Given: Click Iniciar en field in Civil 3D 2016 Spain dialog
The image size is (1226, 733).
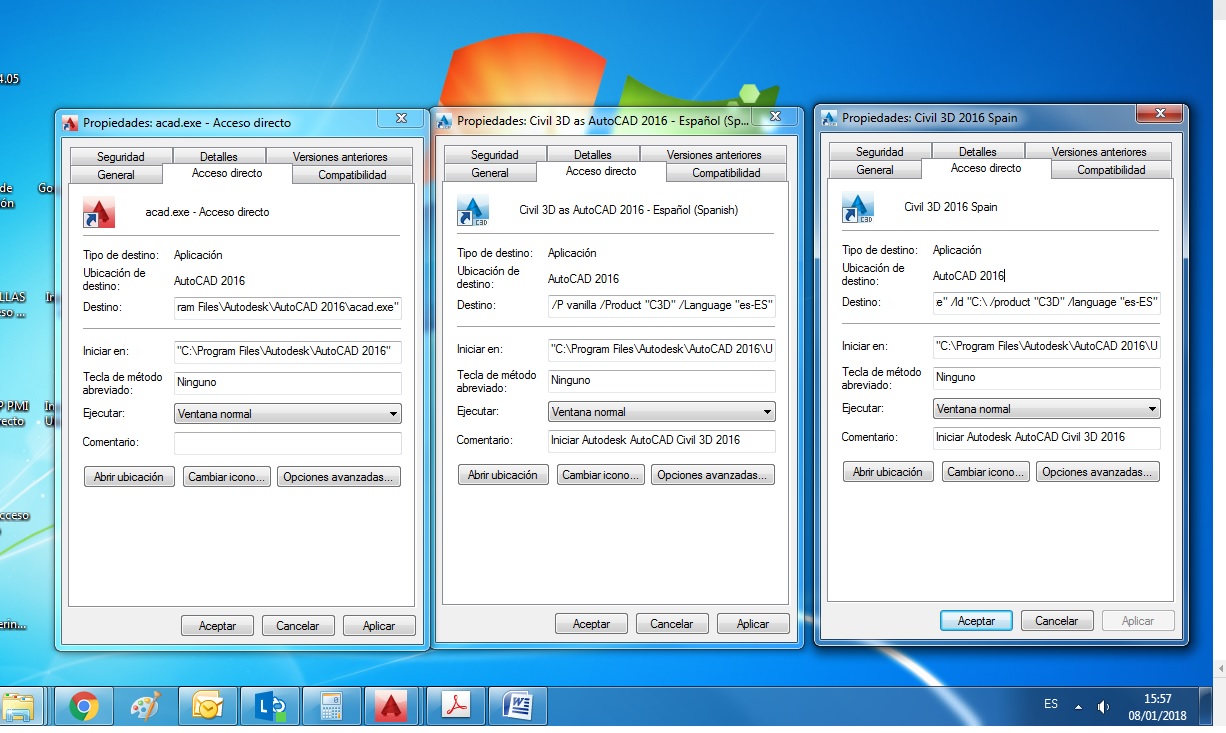Looking at the screenshot, I should tap(1047, 347).
